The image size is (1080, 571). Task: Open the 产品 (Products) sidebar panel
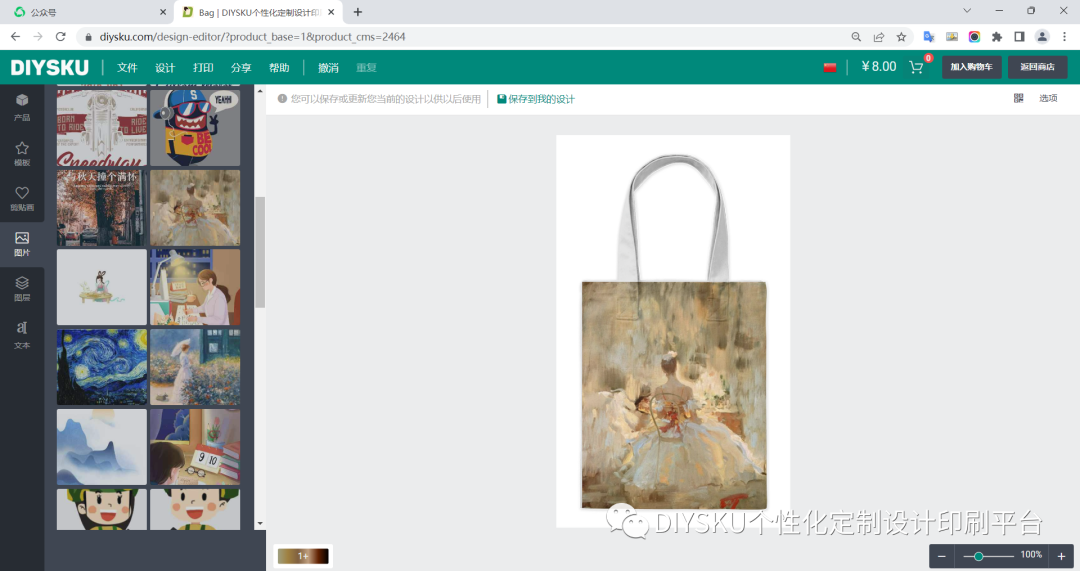22,107
